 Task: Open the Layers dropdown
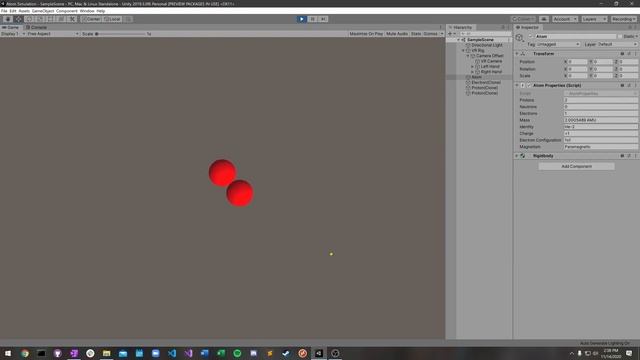tap(594, 19)
